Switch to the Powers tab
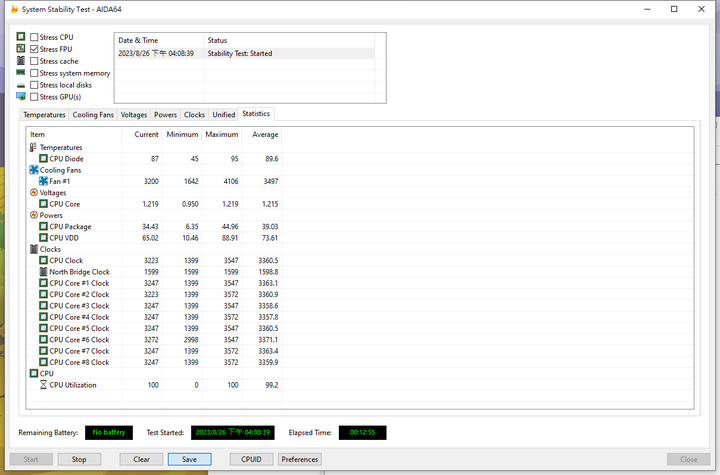720x475 pixels. [165, 114]
